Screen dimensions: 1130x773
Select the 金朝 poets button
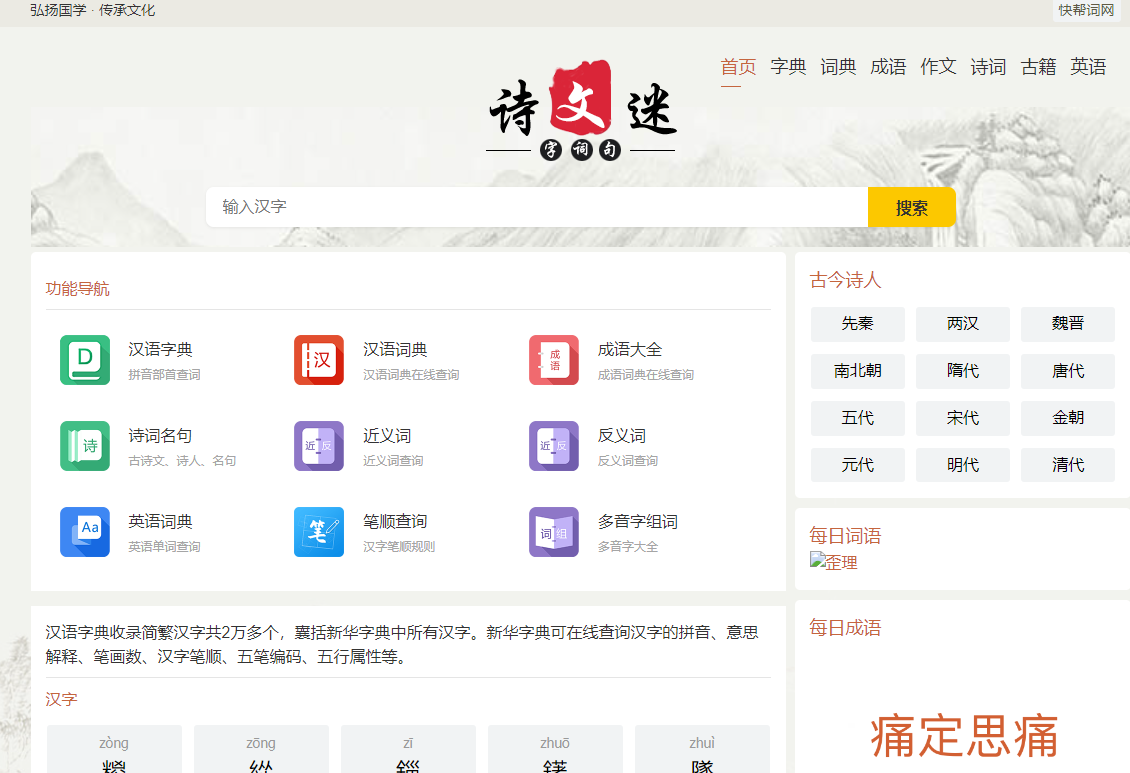pyautogui.click(x=1068, y=418)
